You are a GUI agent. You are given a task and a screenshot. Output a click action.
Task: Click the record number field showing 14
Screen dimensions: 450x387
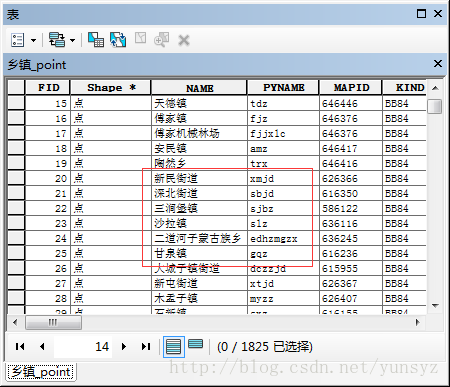pos(83,347)
